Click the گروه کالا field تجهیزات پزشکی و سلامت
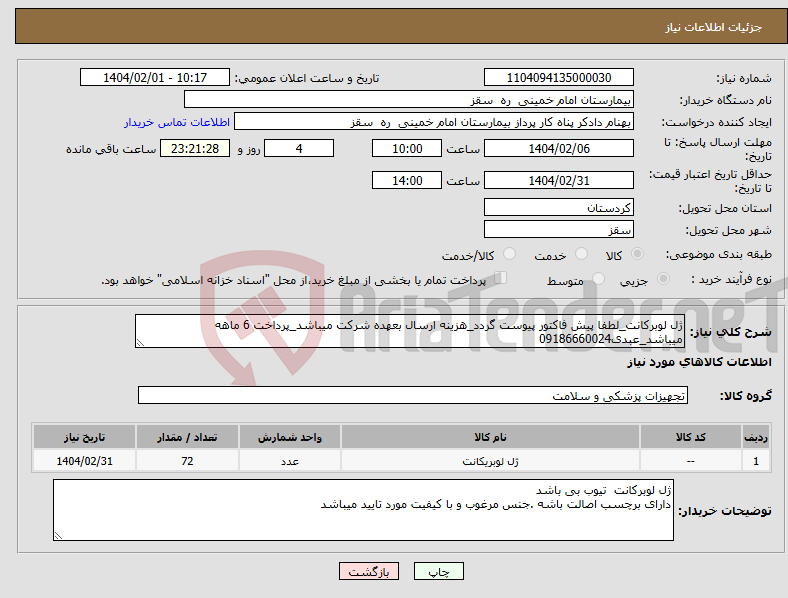 (x=413, y=395)
